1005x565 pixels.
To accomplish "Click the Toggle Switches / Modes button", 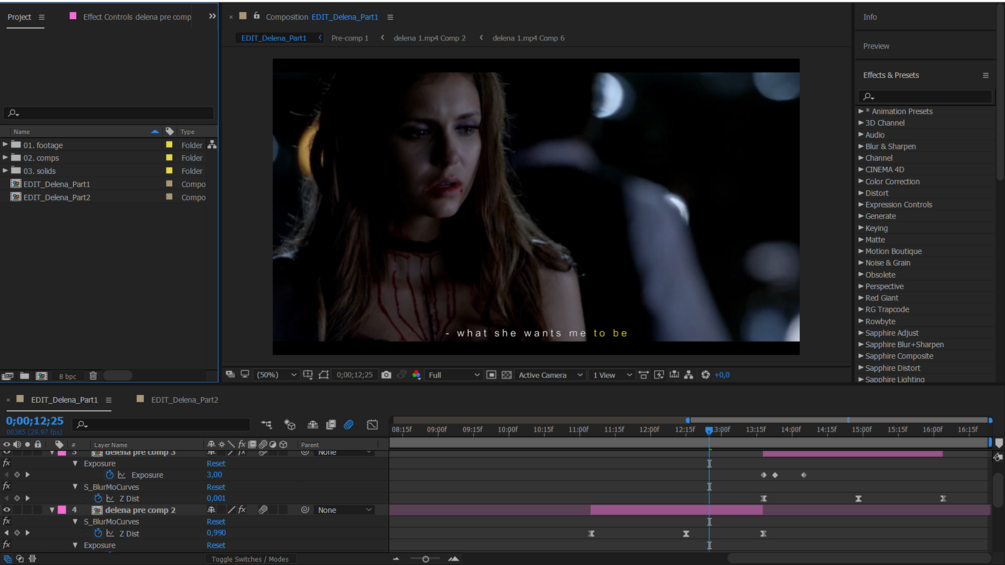I will pos(250,559).
